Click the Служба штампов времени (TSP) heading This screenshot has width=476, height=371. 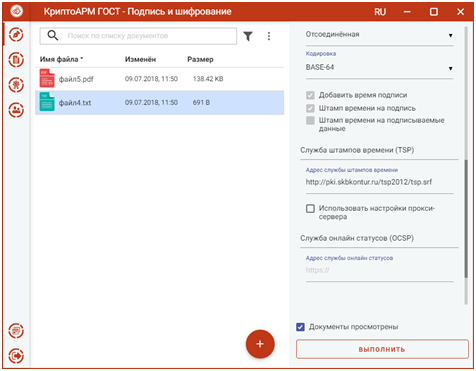point(357,150)
